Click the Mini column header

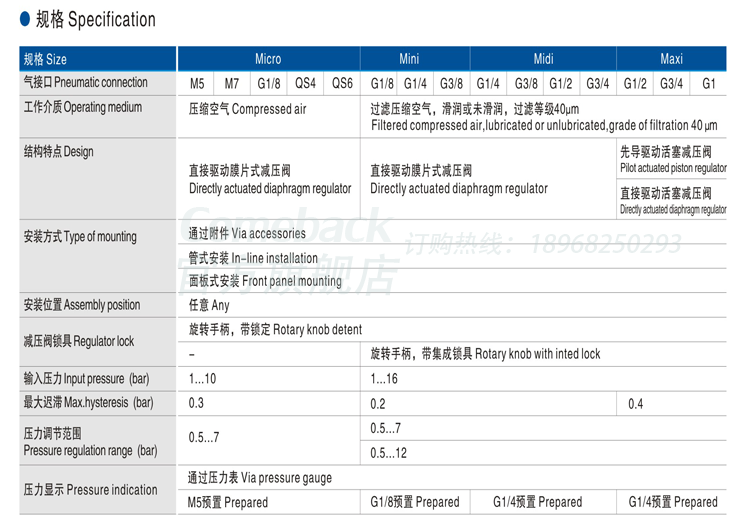tap(415, 59)
